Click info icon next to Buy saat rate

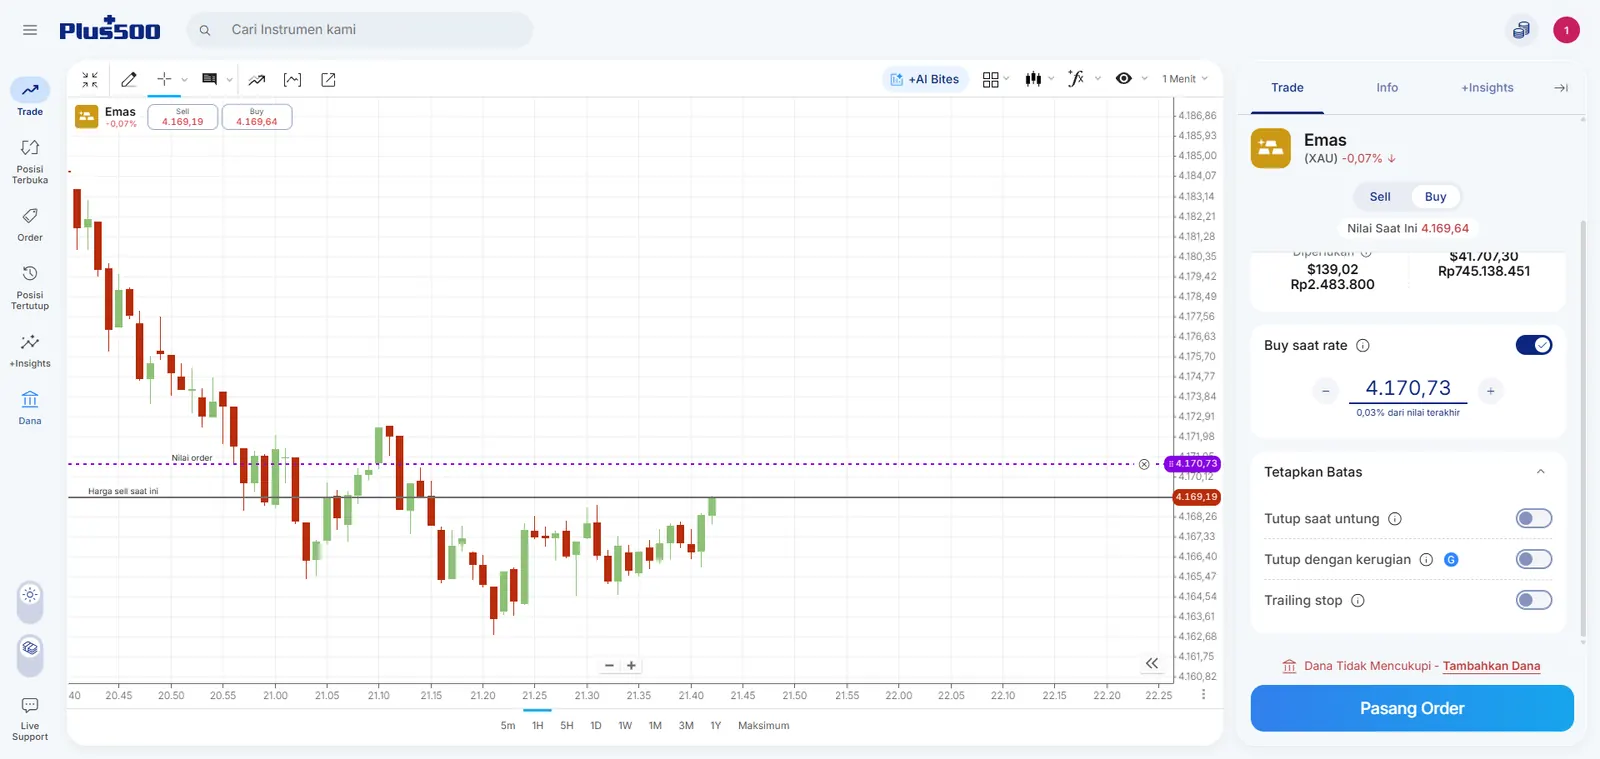coord(1362,346)
